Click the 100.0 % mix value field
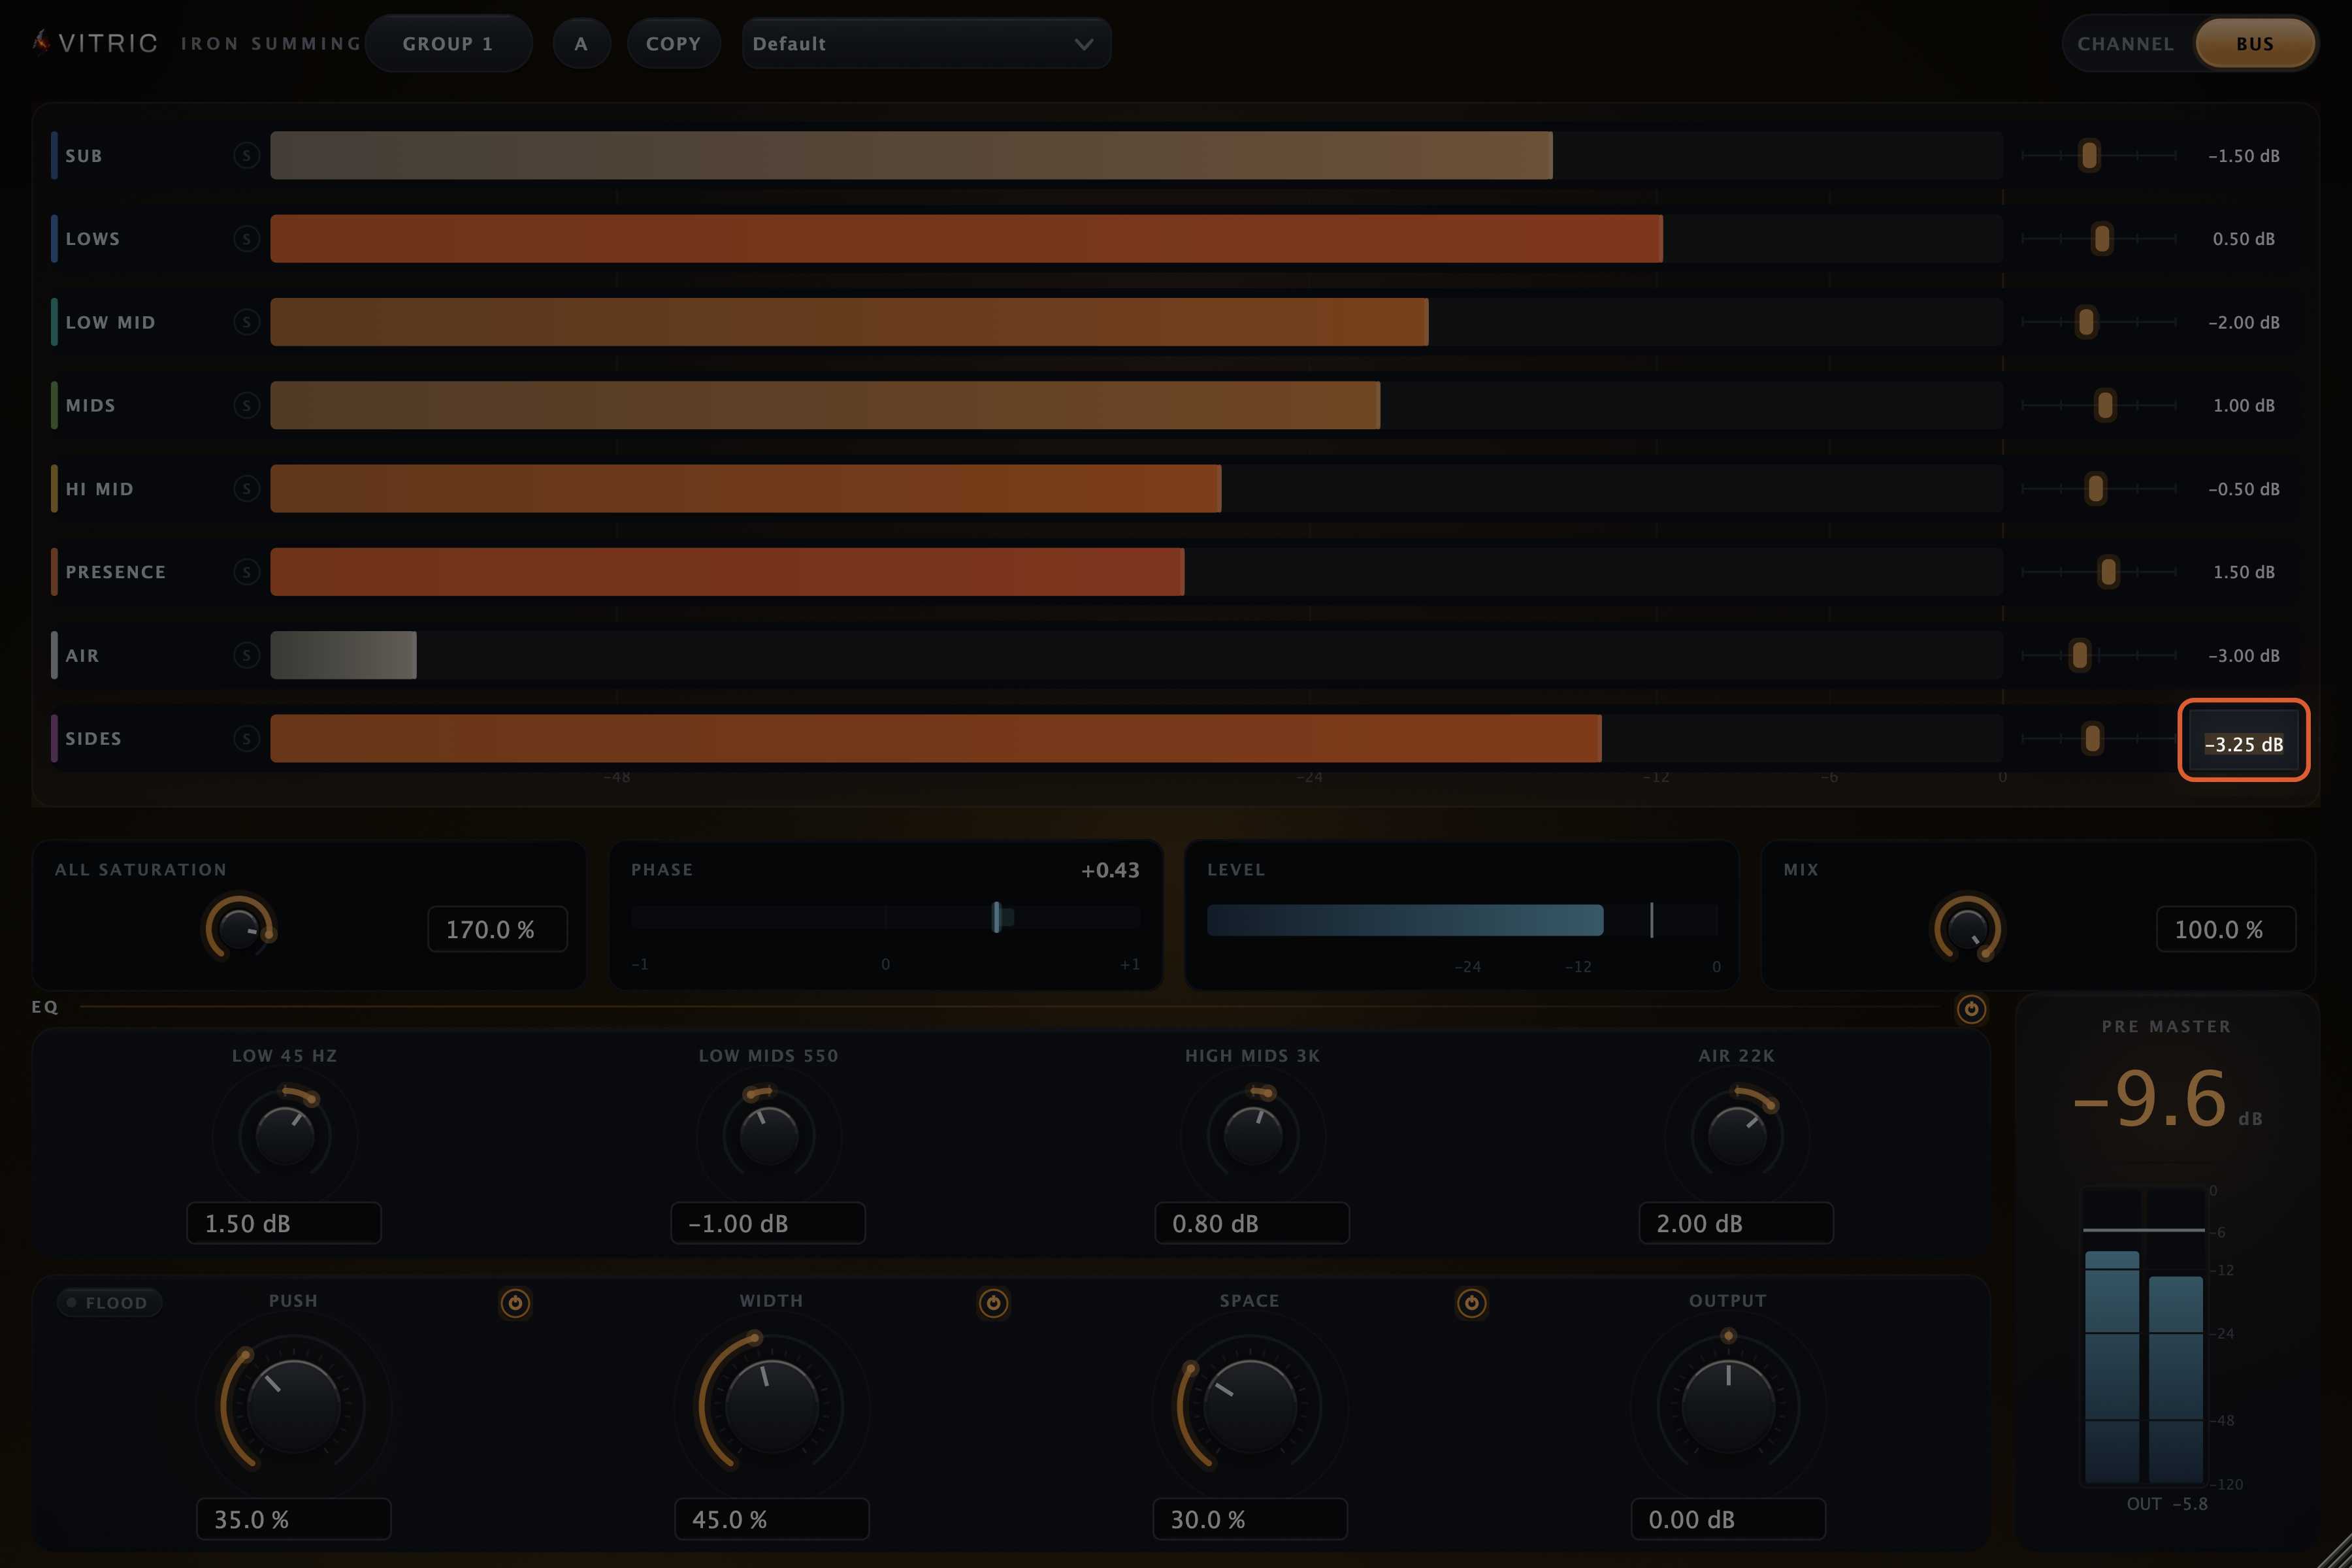Viewport: 2352px width, 1568px height. (2226, 930)
